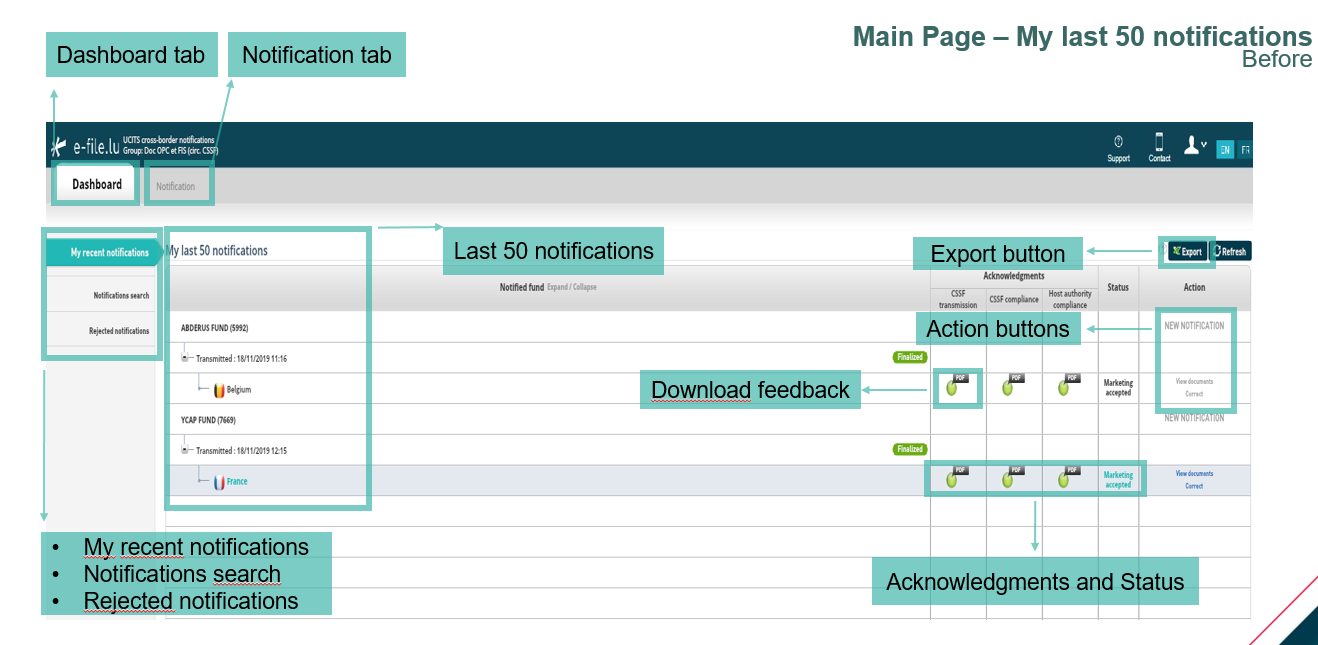The height and width of the screenshot is (645, 1318).
Task: Click the Notified fund column header
Action: pos(522,287)
